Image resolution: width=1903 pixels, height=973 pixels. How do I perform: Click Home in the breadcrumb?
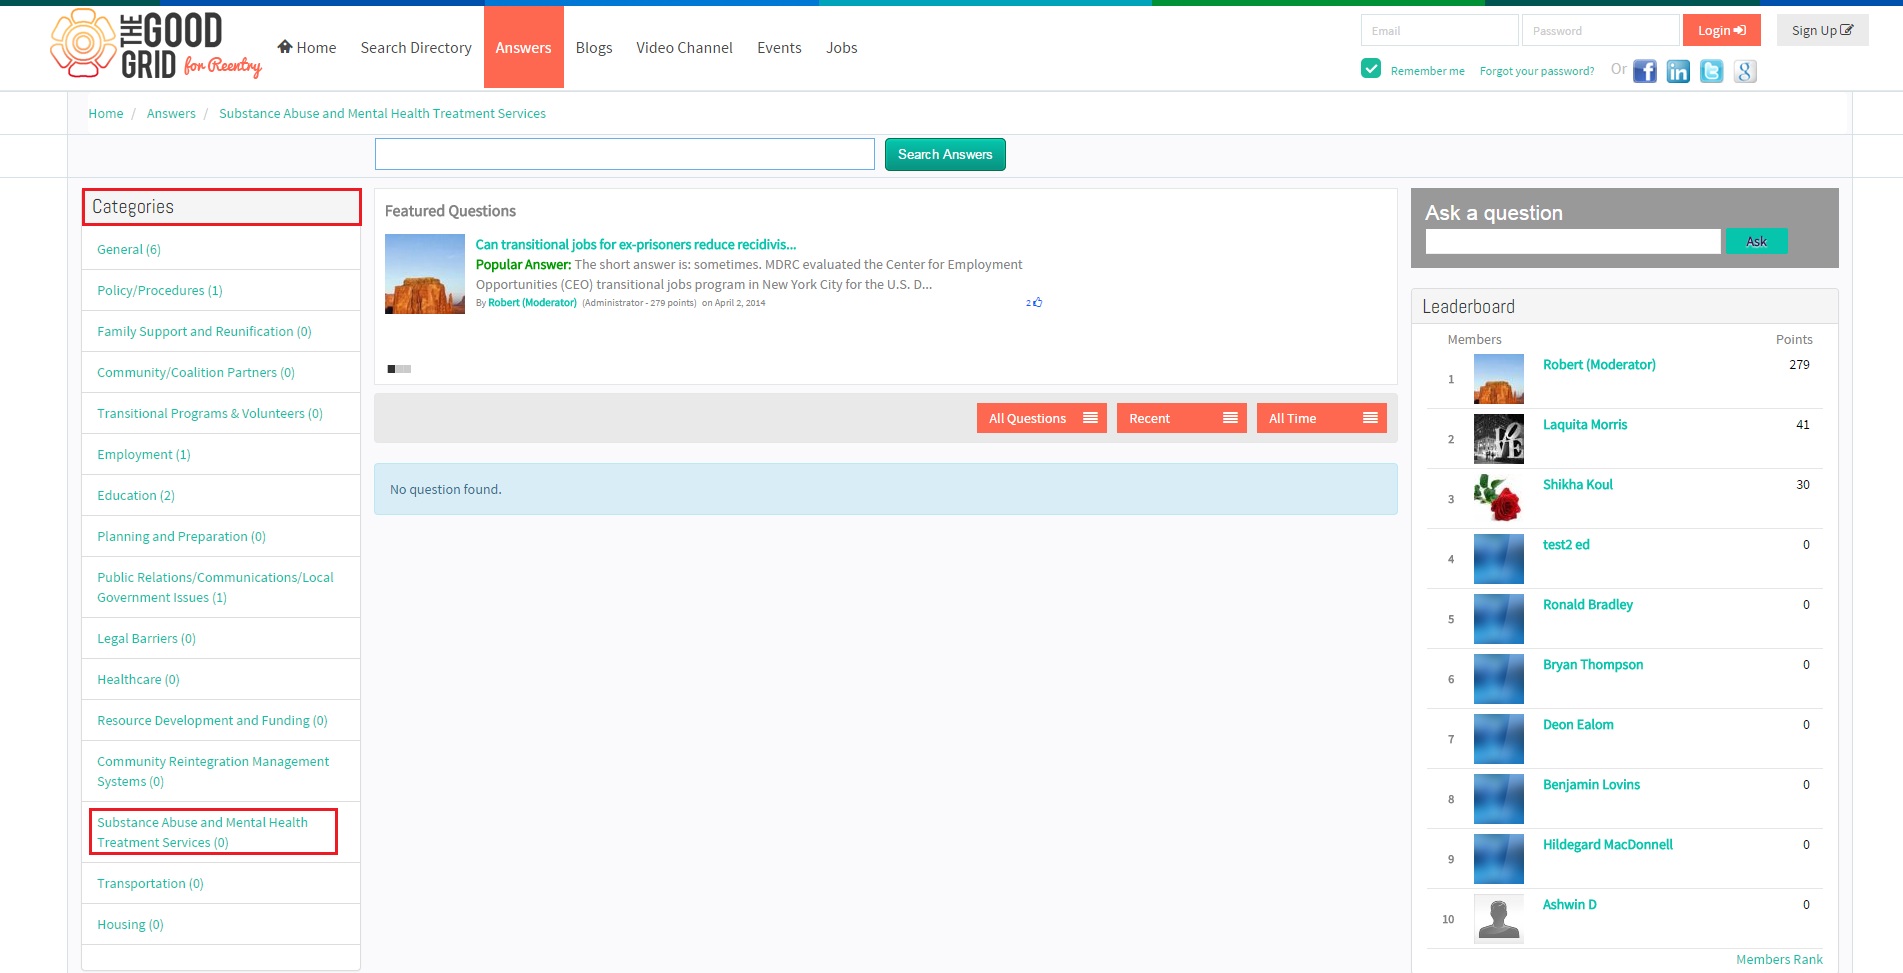pyautogui.click(x=106, y=113)
